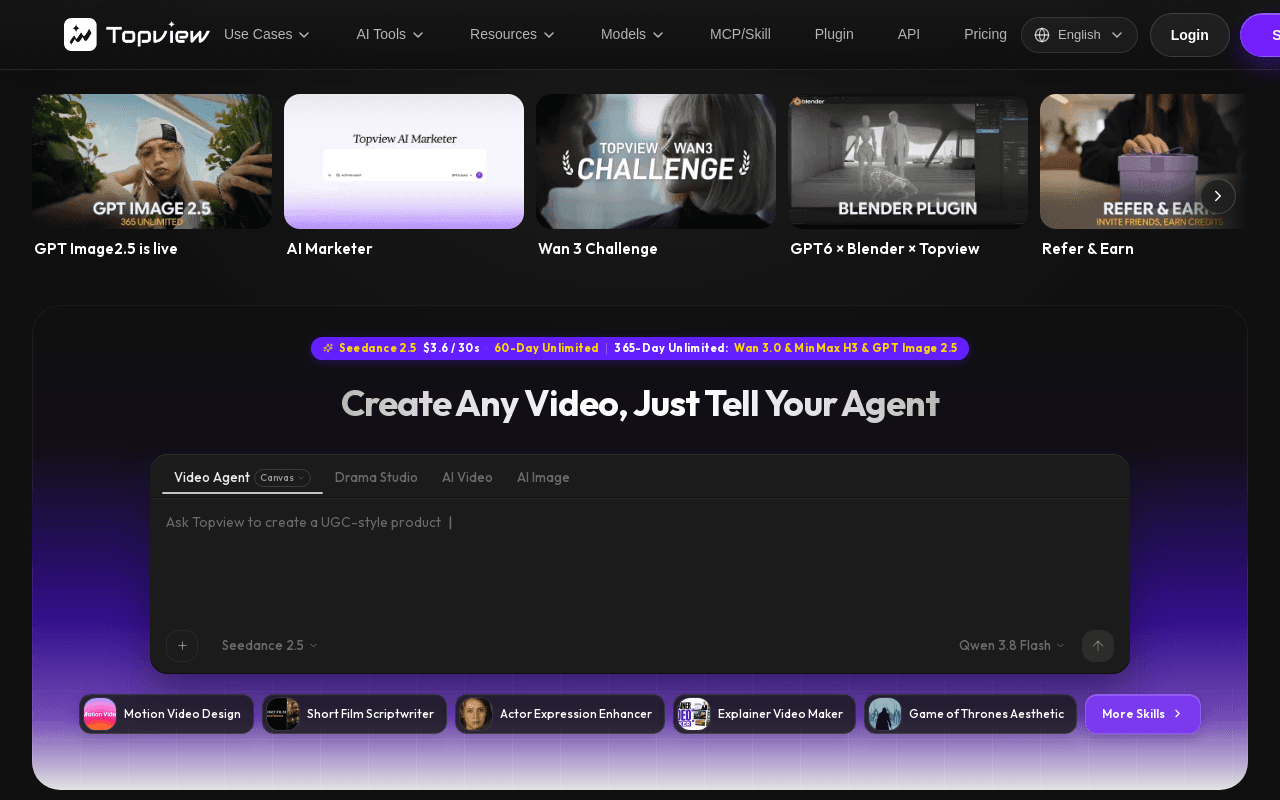Click the Game of Thrones Aesthetic icon
The width and height of the screenshot is (1280, 800).
885,714
